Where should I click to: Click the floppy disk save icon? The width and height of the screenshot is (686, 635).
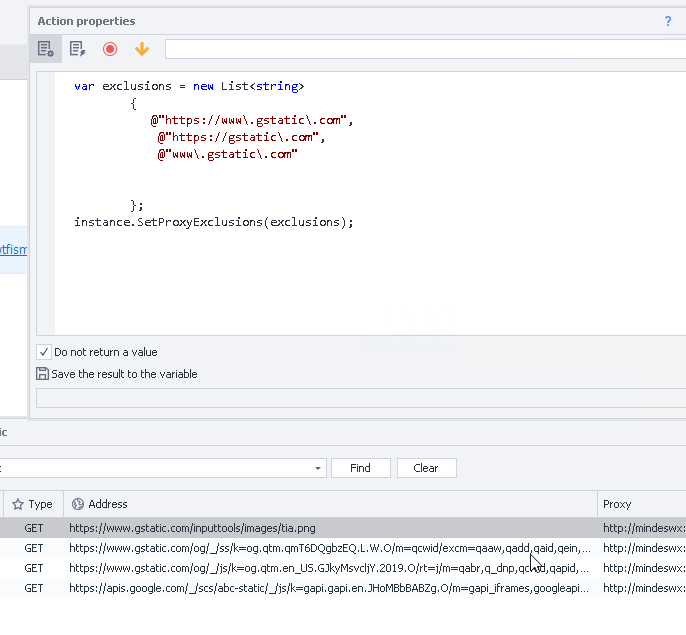coord(42,374)
